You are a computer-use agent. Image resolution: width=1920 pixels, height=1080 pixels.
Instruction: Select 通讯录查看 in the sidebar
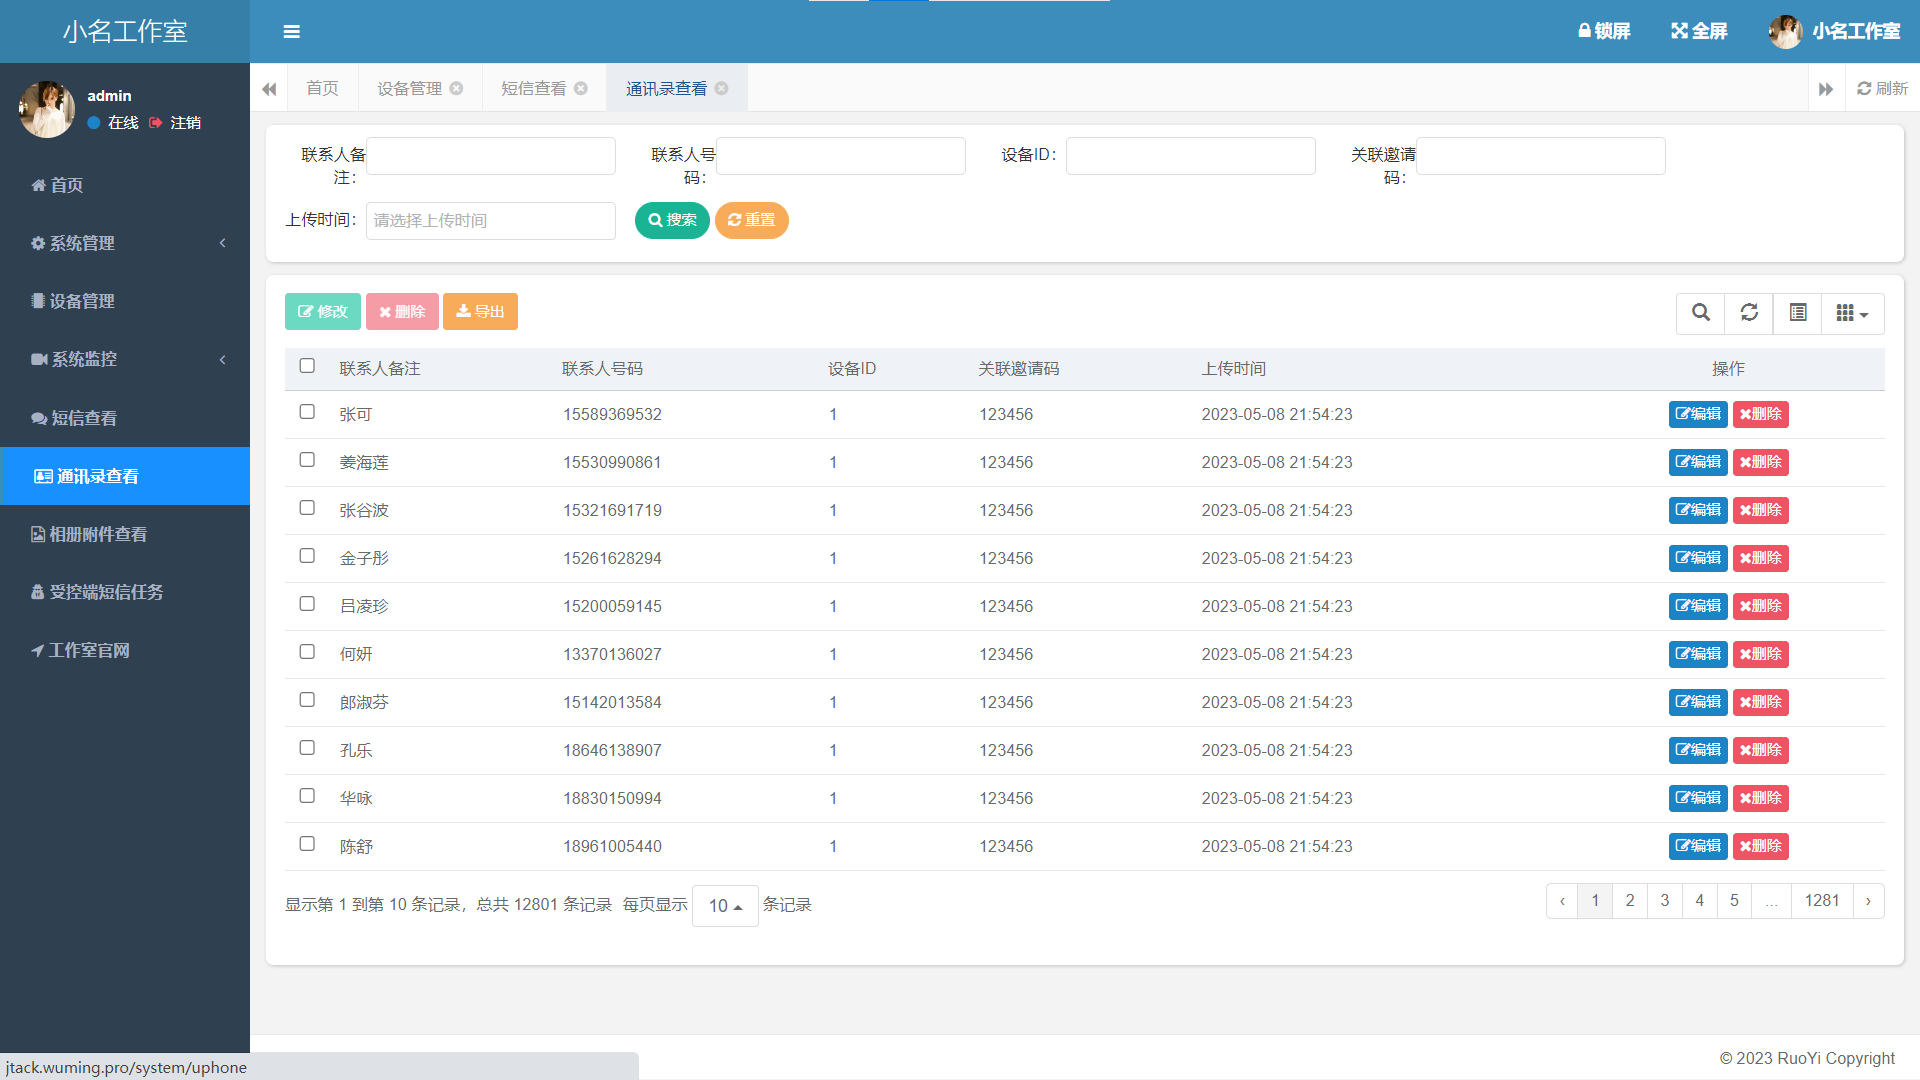point(125,476)
